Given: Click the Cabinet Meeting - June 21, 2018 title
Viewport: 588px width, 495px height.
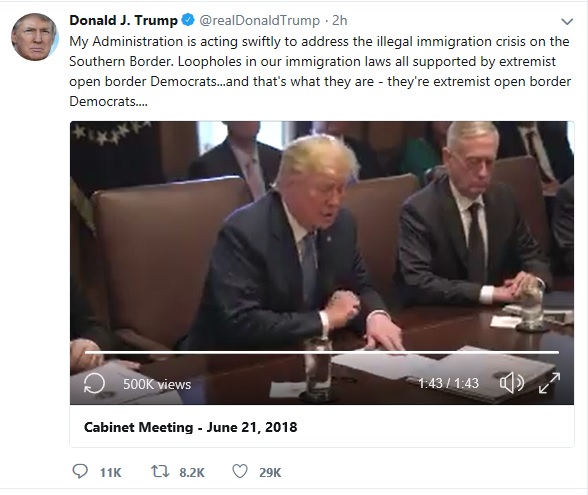Looking at the screenshot, I should click(x=190, y=427).
